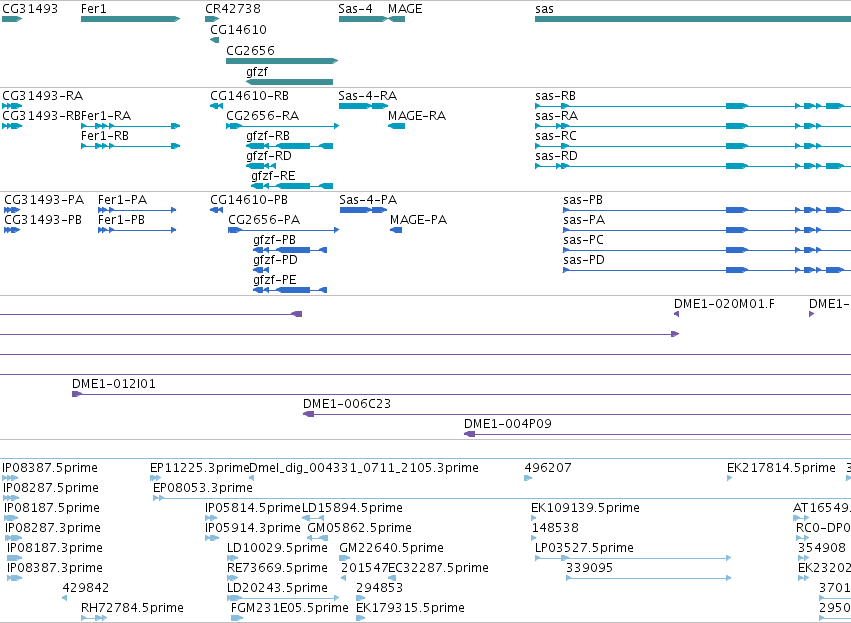The image size is (851, 623).
Task: Click the CG14610-RB transcript label
Action: (x=250, y=96)
